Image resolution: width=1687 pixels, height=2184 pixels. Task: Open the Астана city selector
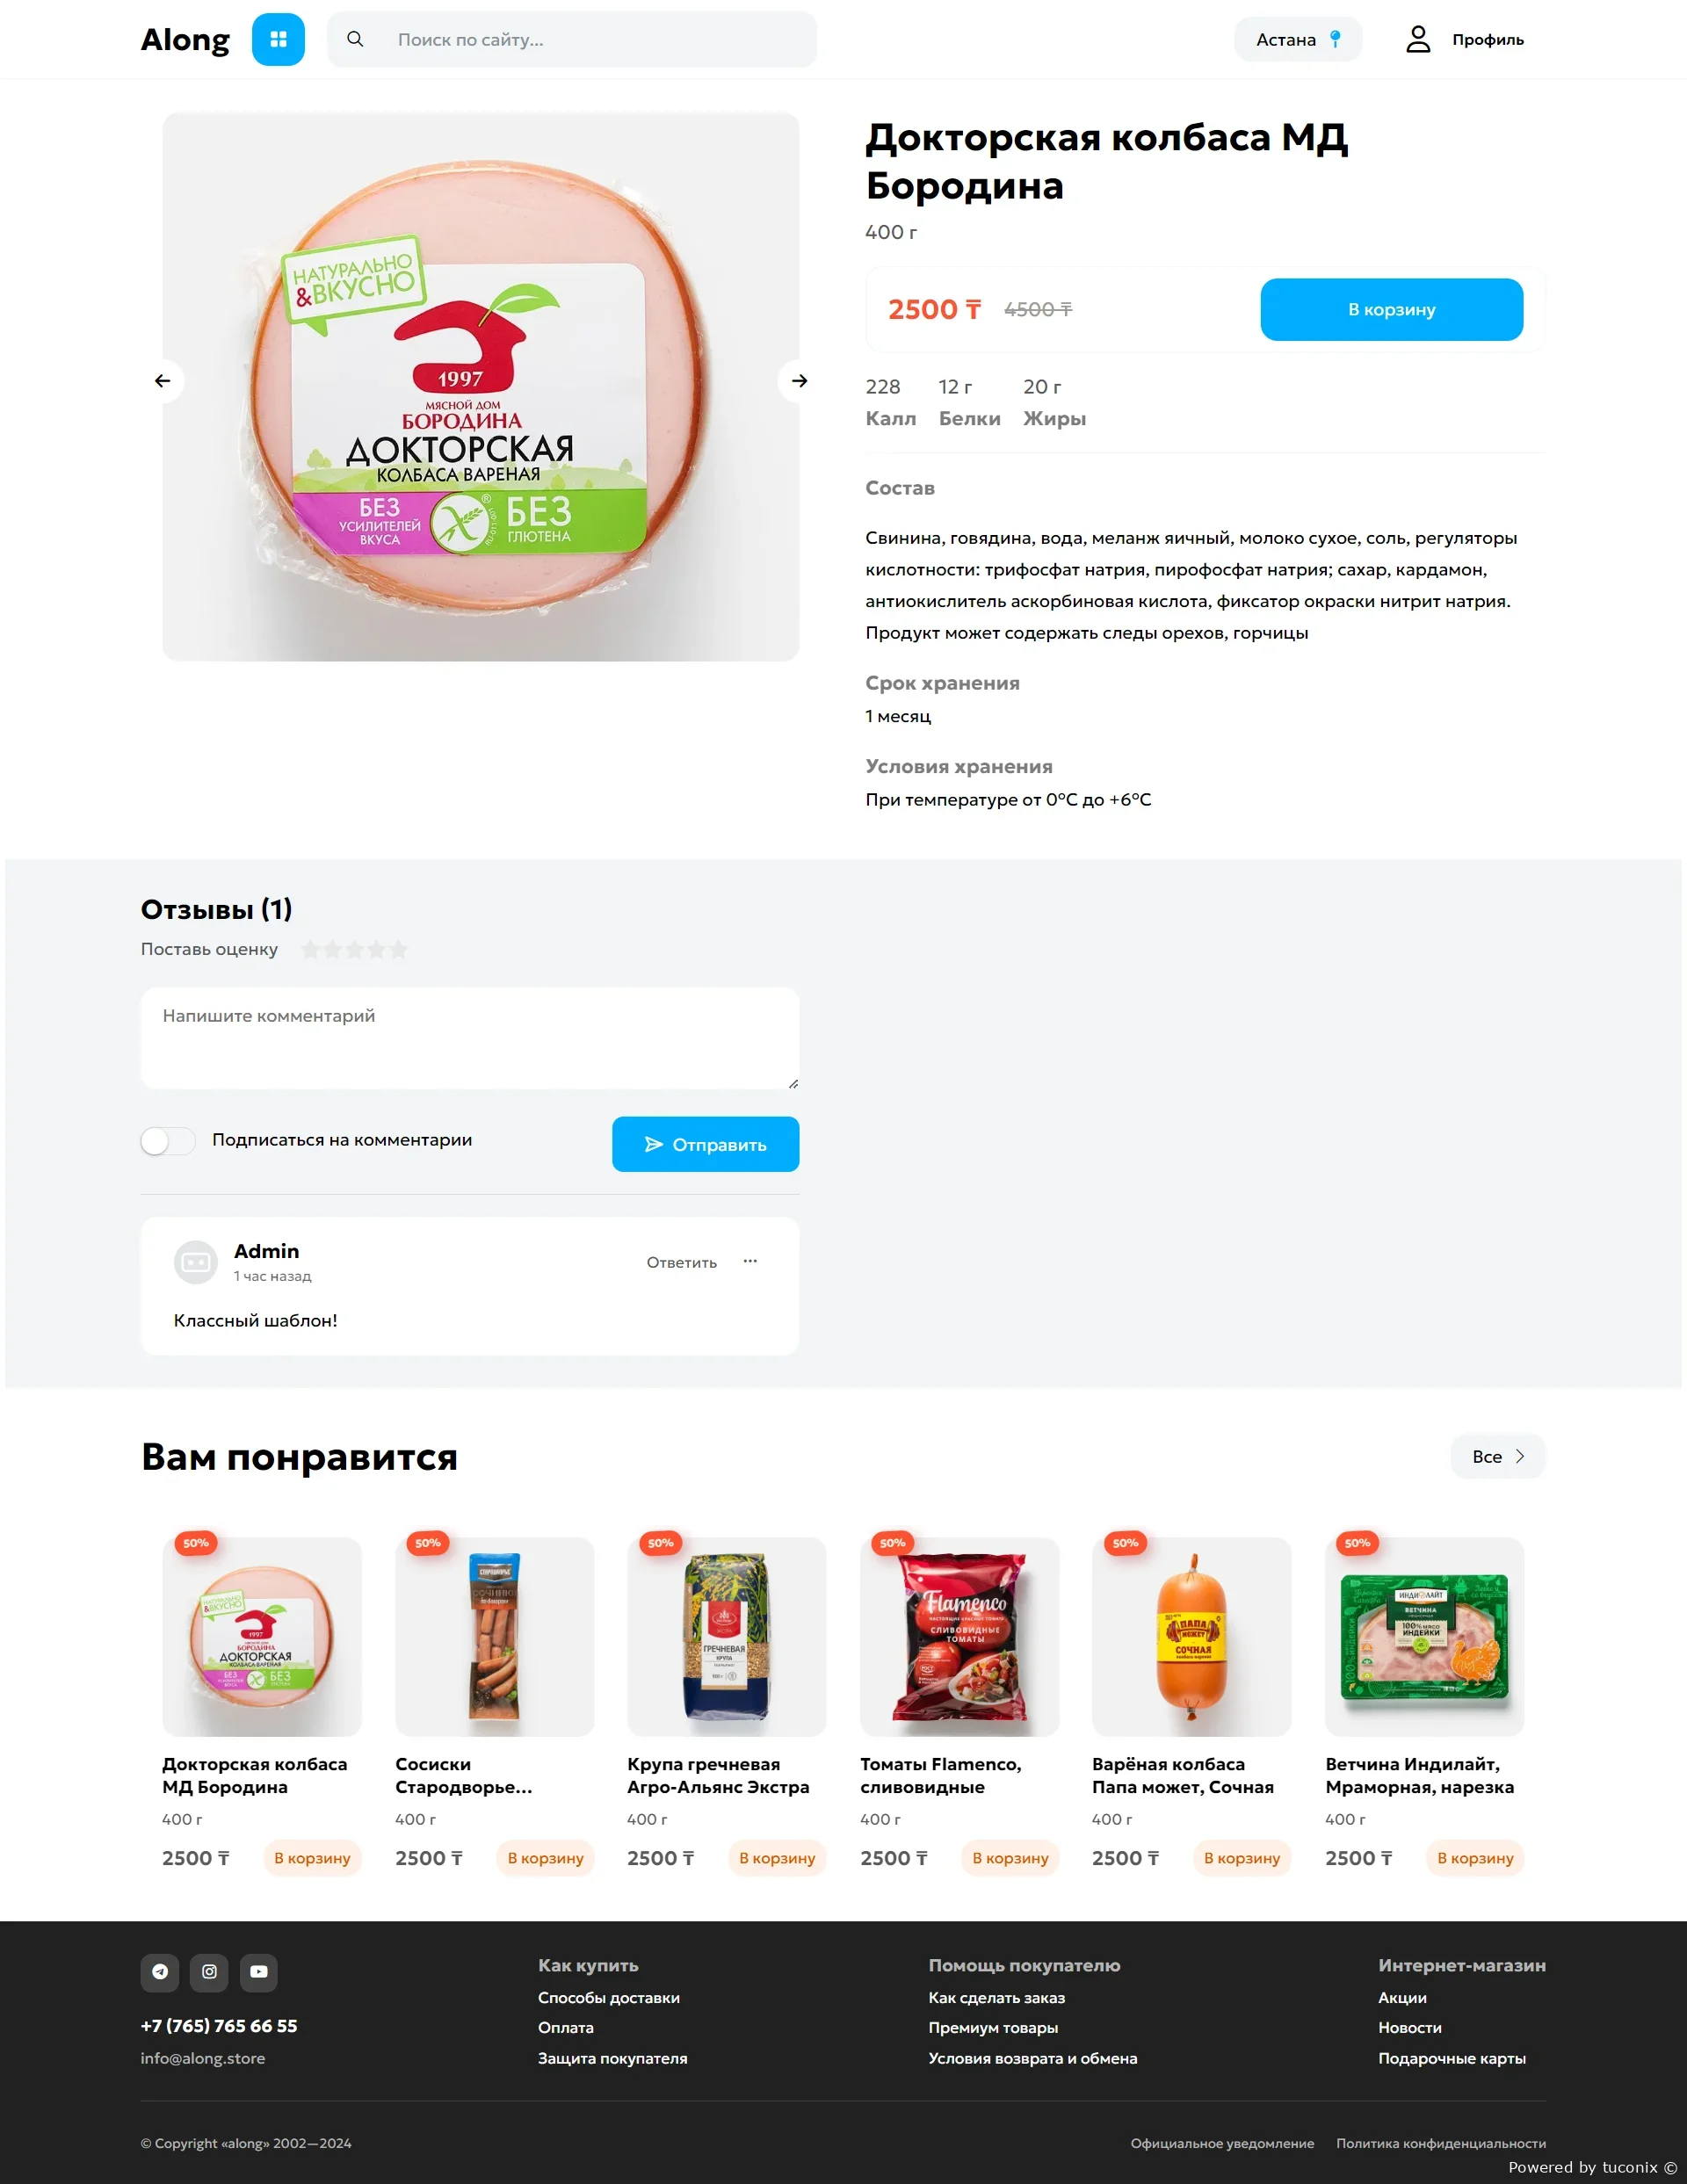click(1298, 39)
